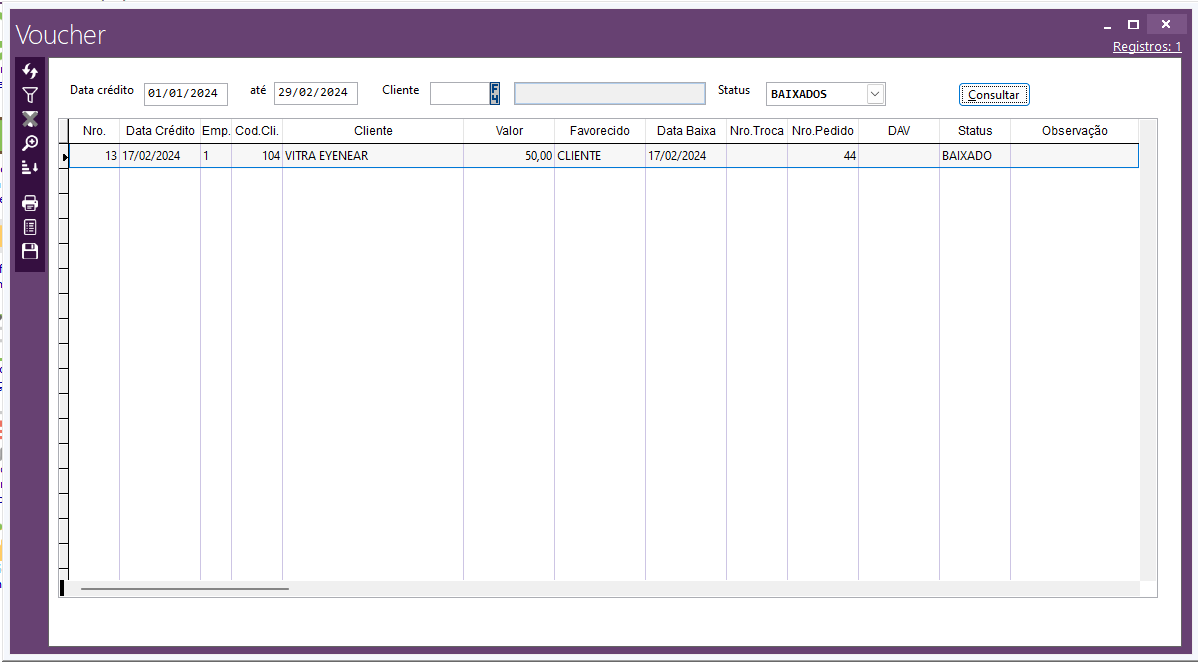Click the funnel filter icon
Screen dimensions: 1198x662
click(30, 95)
